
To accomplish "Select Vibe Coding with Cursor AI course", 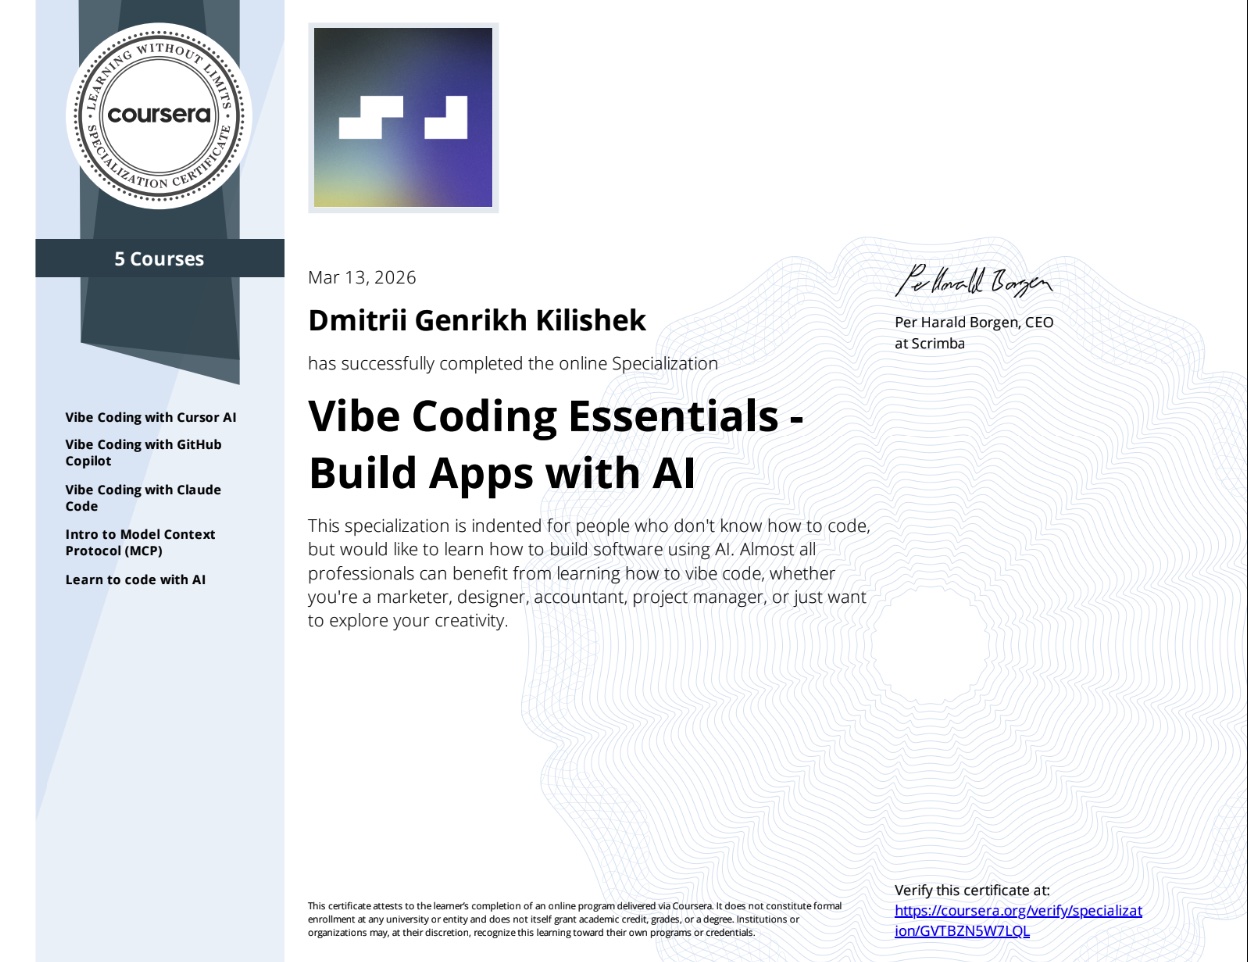I will 151,418.
